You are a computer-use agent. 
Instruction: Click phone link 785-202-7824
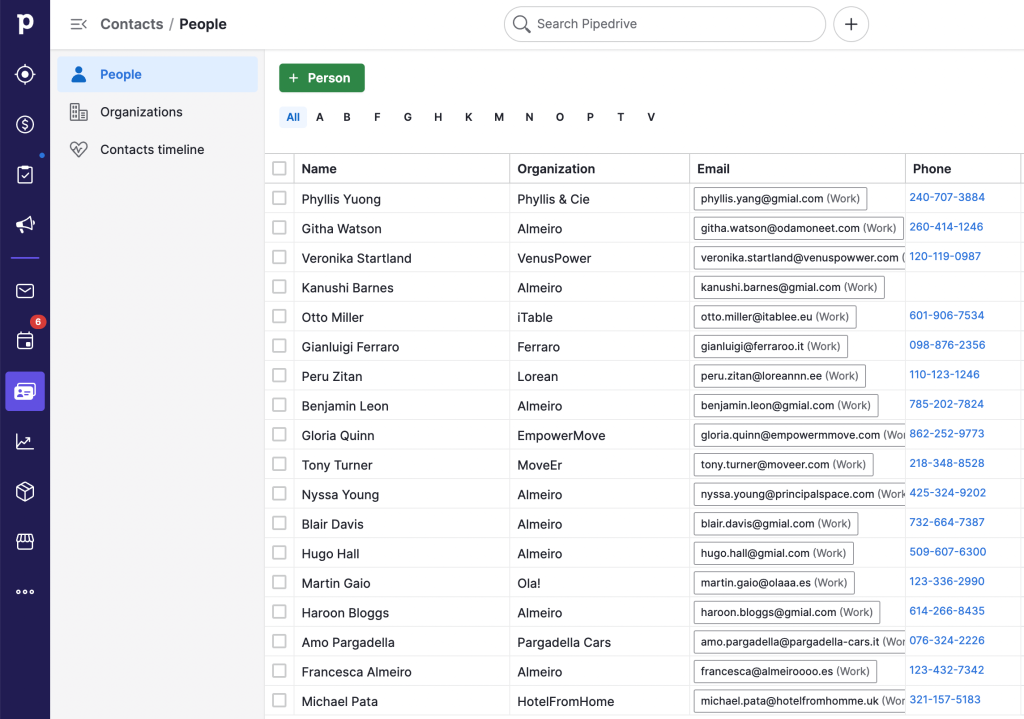coord(946,404)
